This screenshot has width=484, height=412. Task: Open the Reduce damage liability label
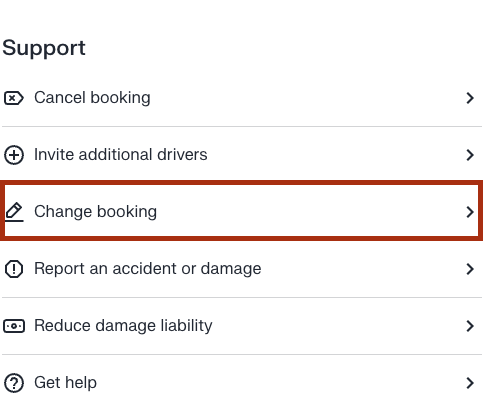123,326
